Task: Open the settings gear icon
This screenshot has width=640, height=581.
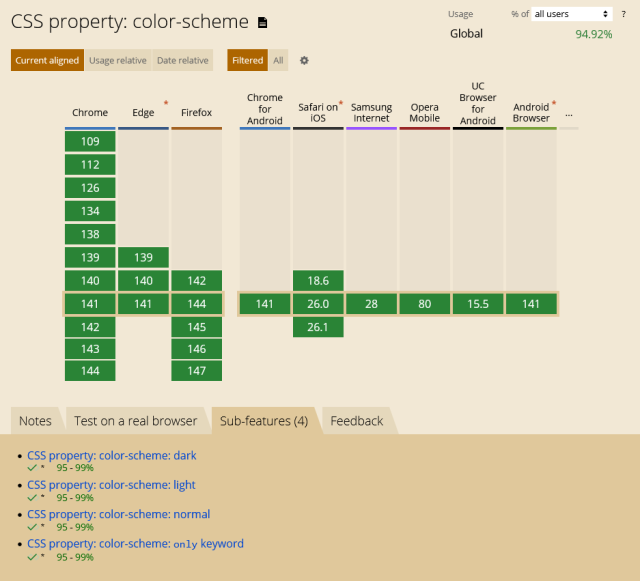Action: (304, 60)
